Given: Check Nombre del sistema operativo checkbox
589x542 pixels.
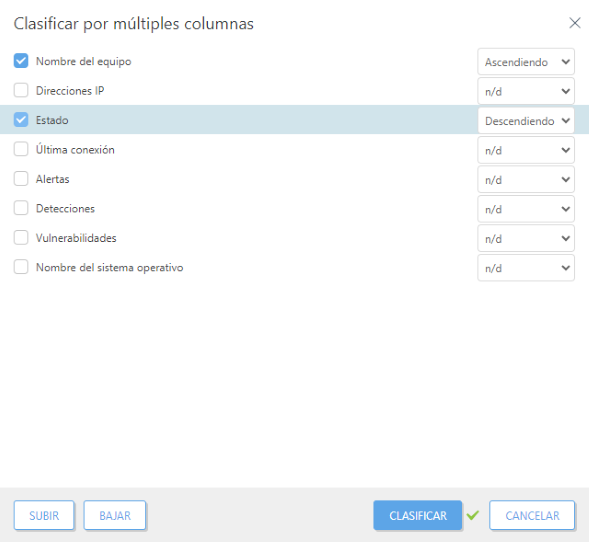Looking at the screenshot, I should pyautogui.click(x=21, y=267).
